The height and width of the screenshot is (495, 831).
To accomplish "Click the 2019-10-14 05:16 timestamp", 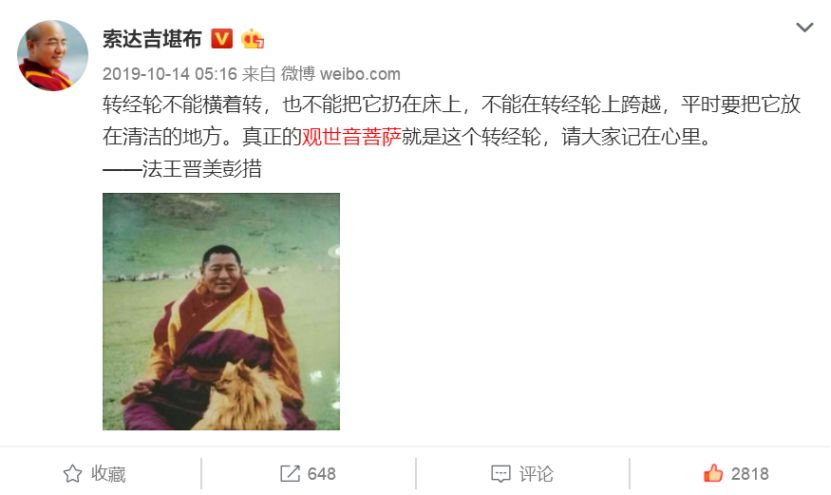I will [x=170, y=74].
